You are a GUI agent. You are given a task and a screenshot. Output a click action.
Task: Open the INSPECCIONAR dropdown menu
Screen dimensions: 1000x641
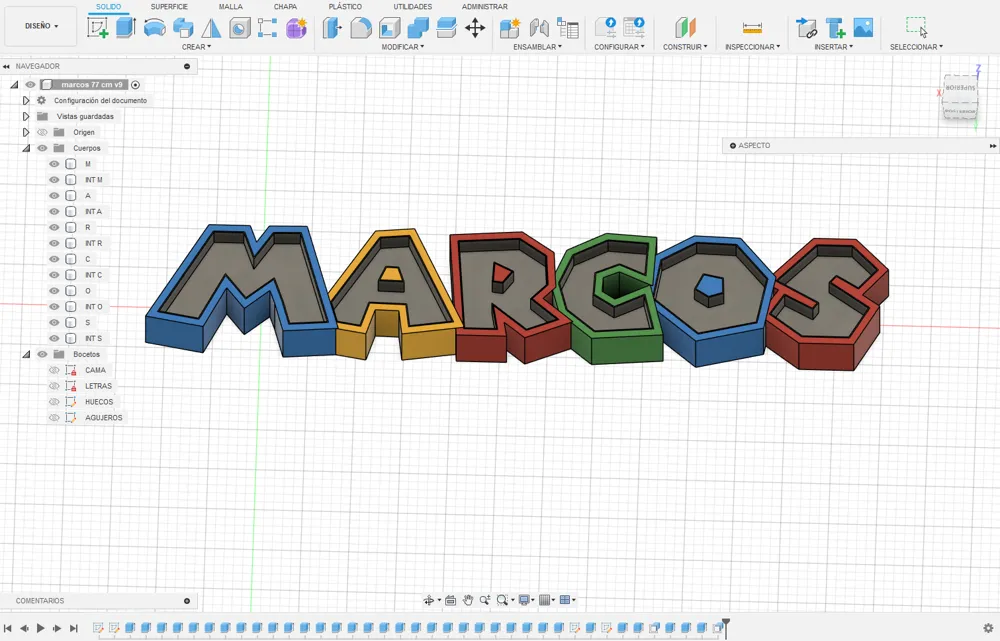(753, 47)
